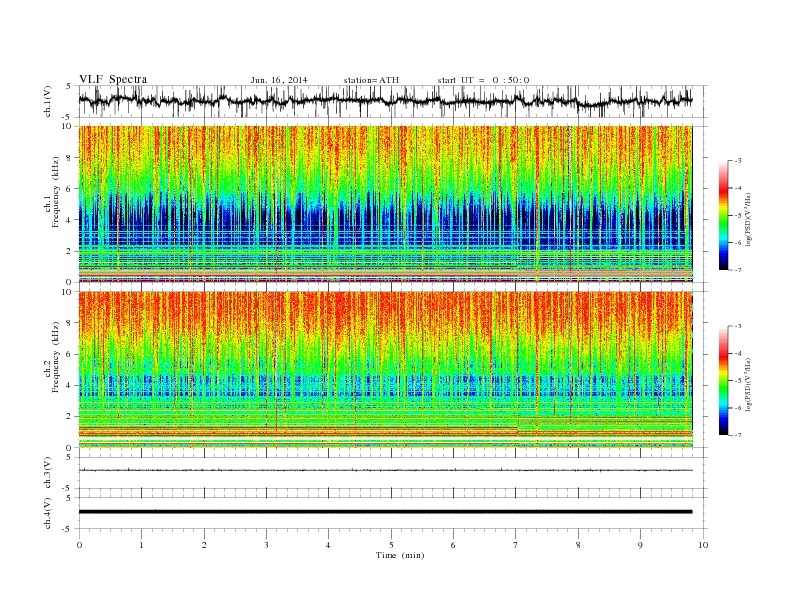
Task: Click the ch.2 spectrogram panel
Action: click(x=385, y=369)
